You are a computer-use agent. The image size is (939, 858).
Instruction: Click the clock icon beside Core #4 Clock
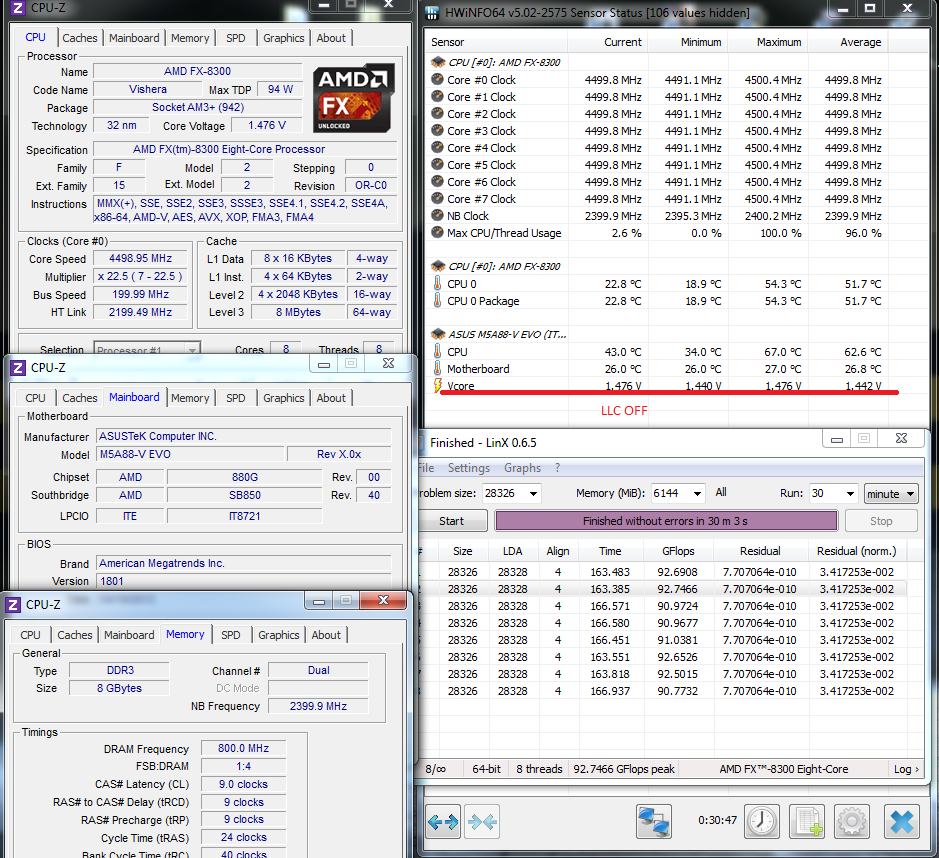pos(438,147)
